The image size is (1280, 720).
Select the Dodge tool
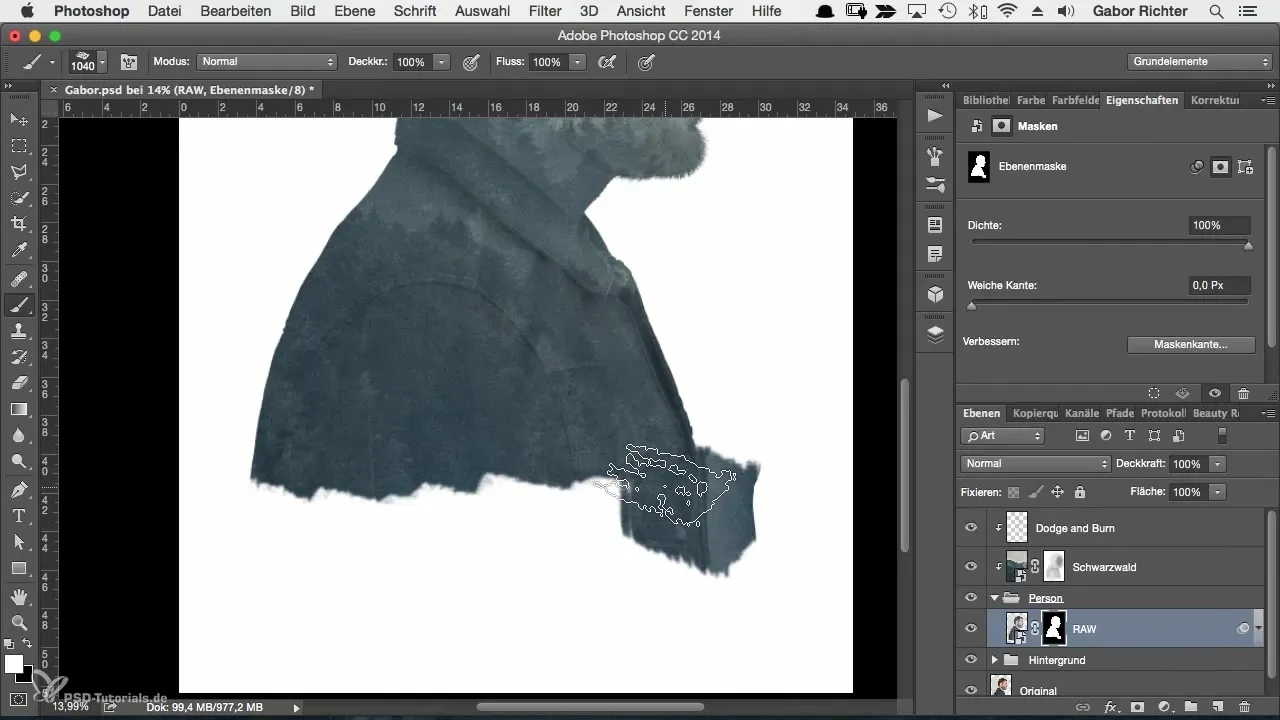[x=18, y=461]
